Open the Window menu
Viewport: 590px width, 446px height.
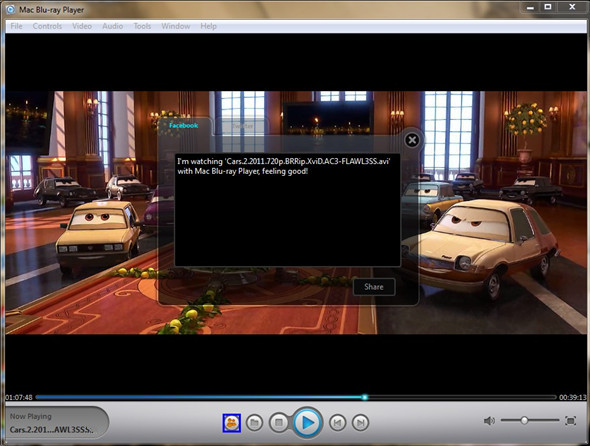click(175, 26)
